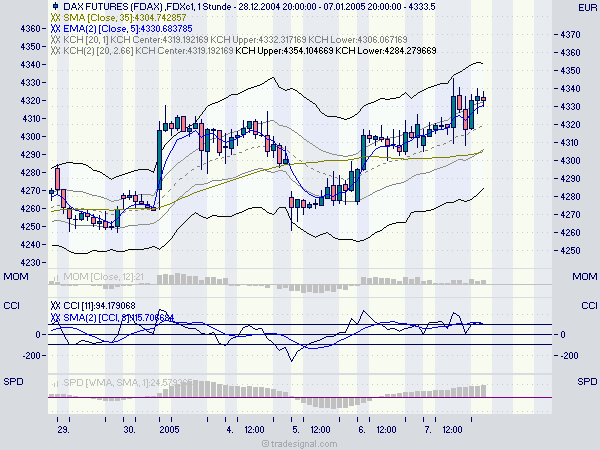Click the SPD panel label on left
Image resolution: width=600 pixels, height=450 pixels.
pos(13,382)
